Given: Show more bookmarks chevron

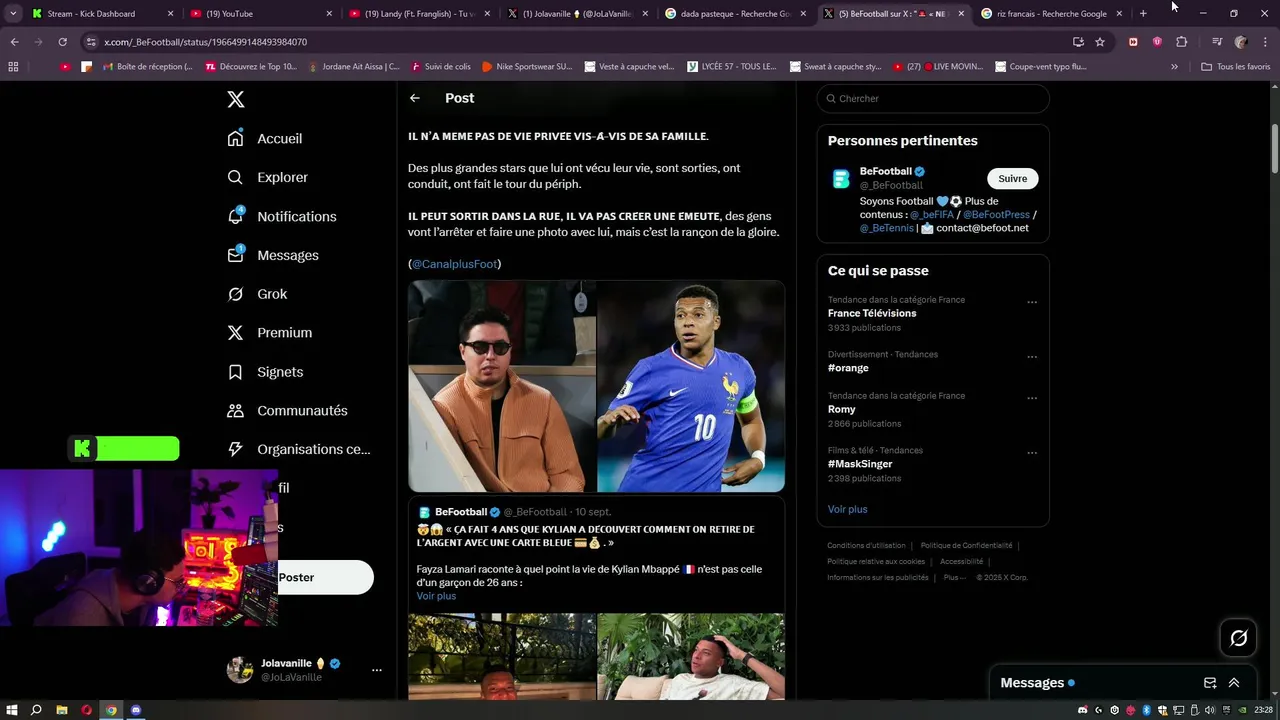Looking at the screenshot, I should 1174,67.
